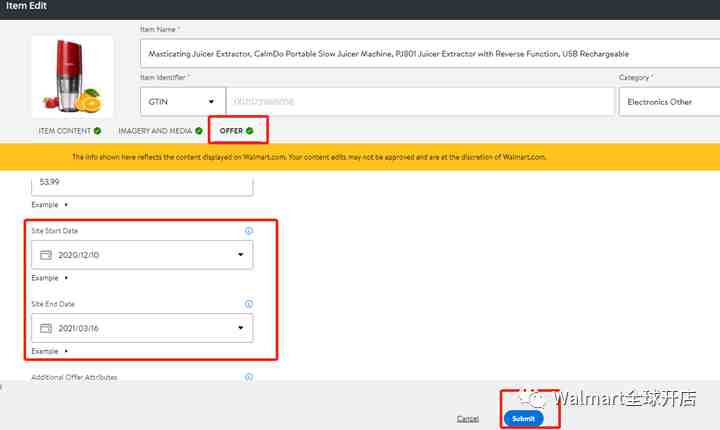This screenshot has height=430, width=720.
Task: Select the Offer tab
Action: 236,131
